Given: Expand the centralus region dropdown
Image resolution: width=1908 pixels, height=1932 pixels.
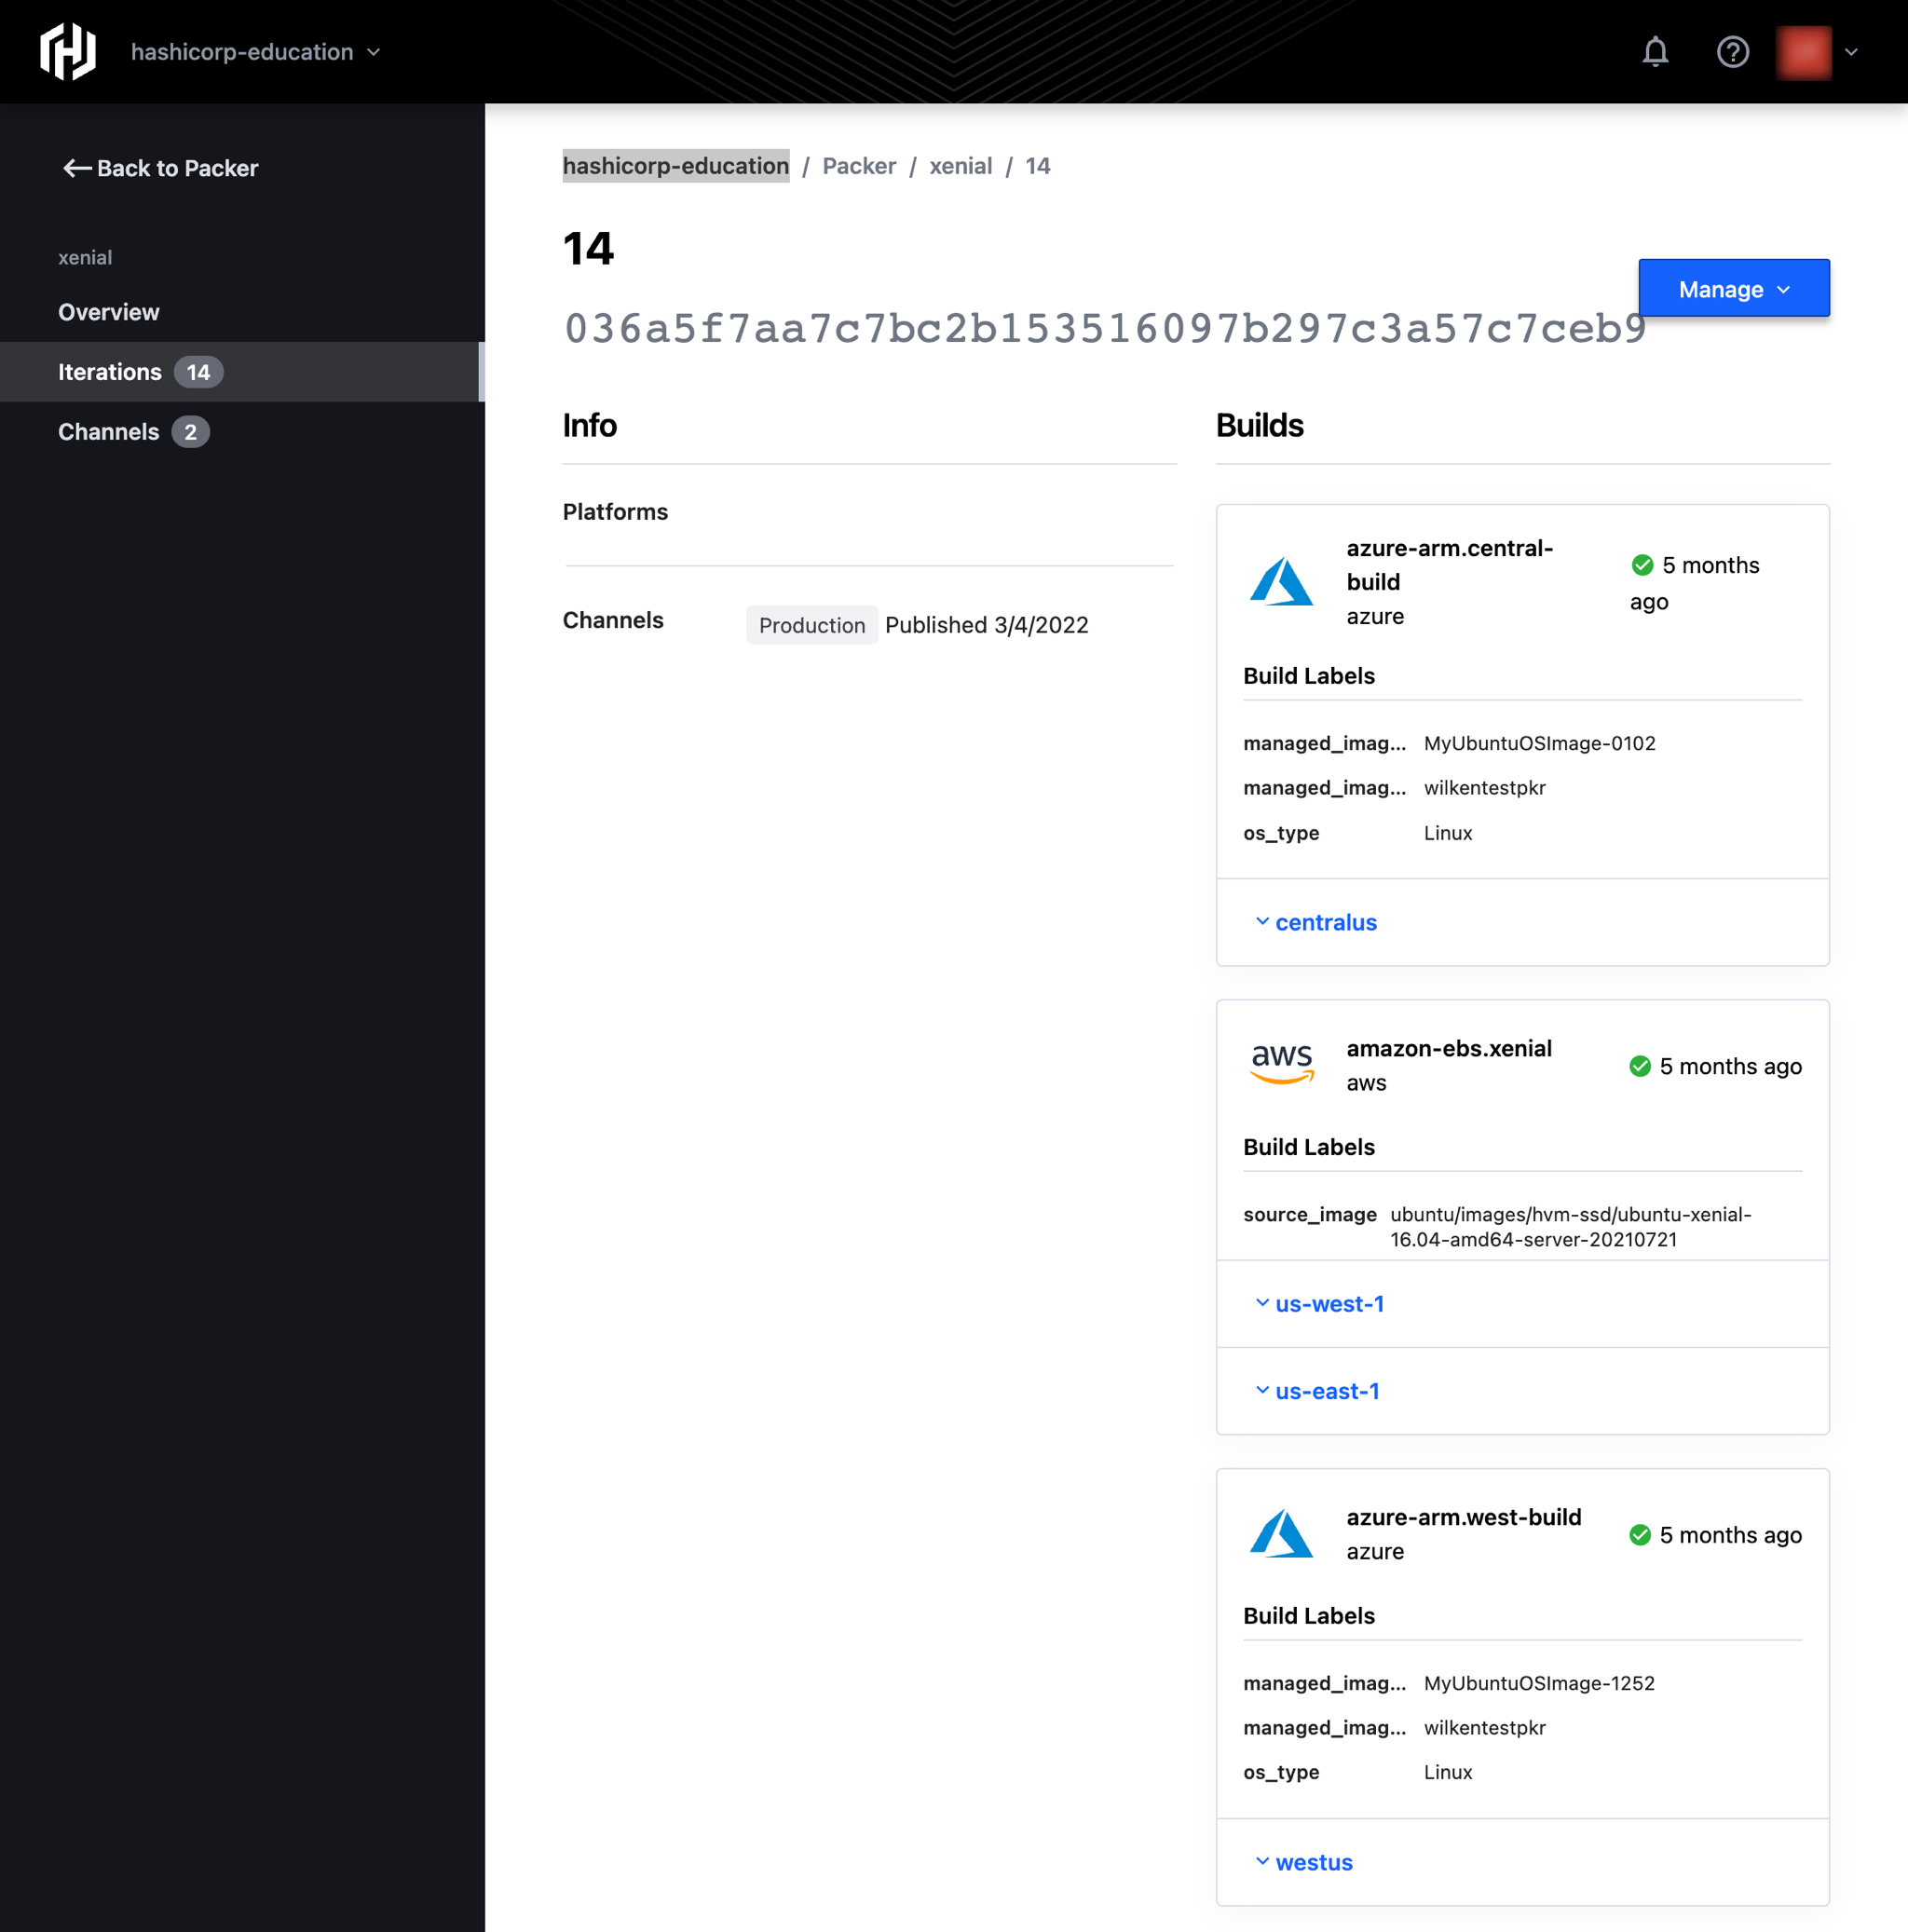Looking at the screenshot, I should point(1312,922).
